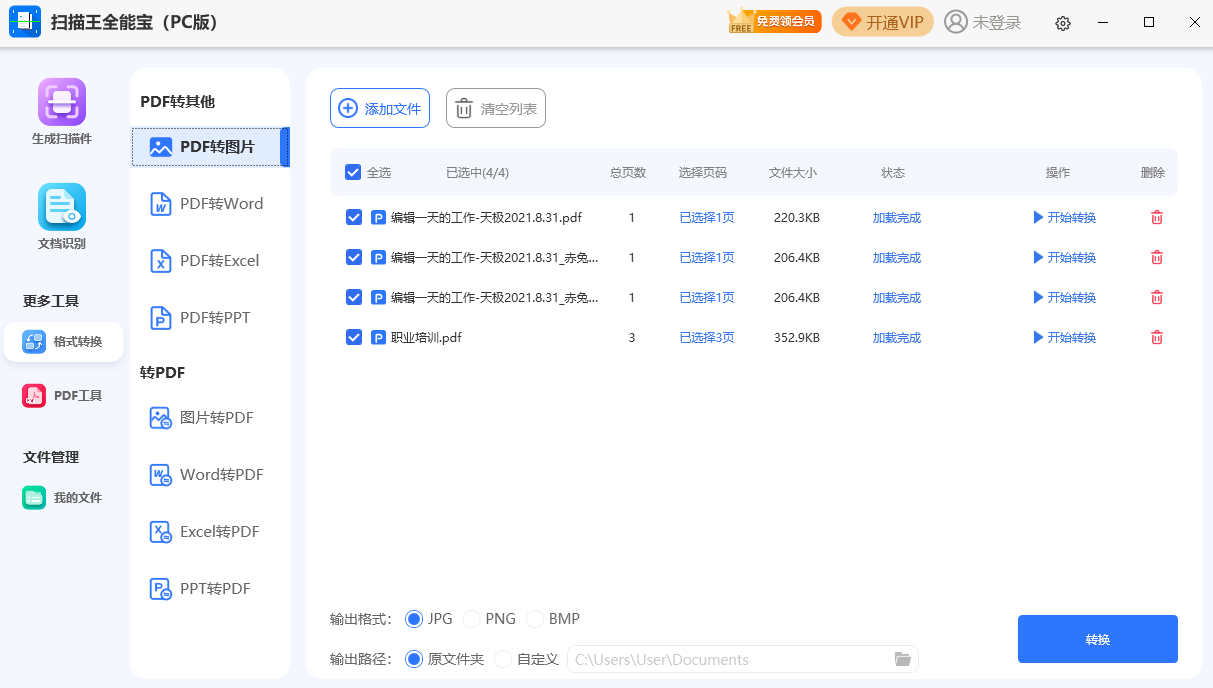1213x688 pixels.
Task: Click the 添加文件 add file button
Action: (x=380, y=108)
